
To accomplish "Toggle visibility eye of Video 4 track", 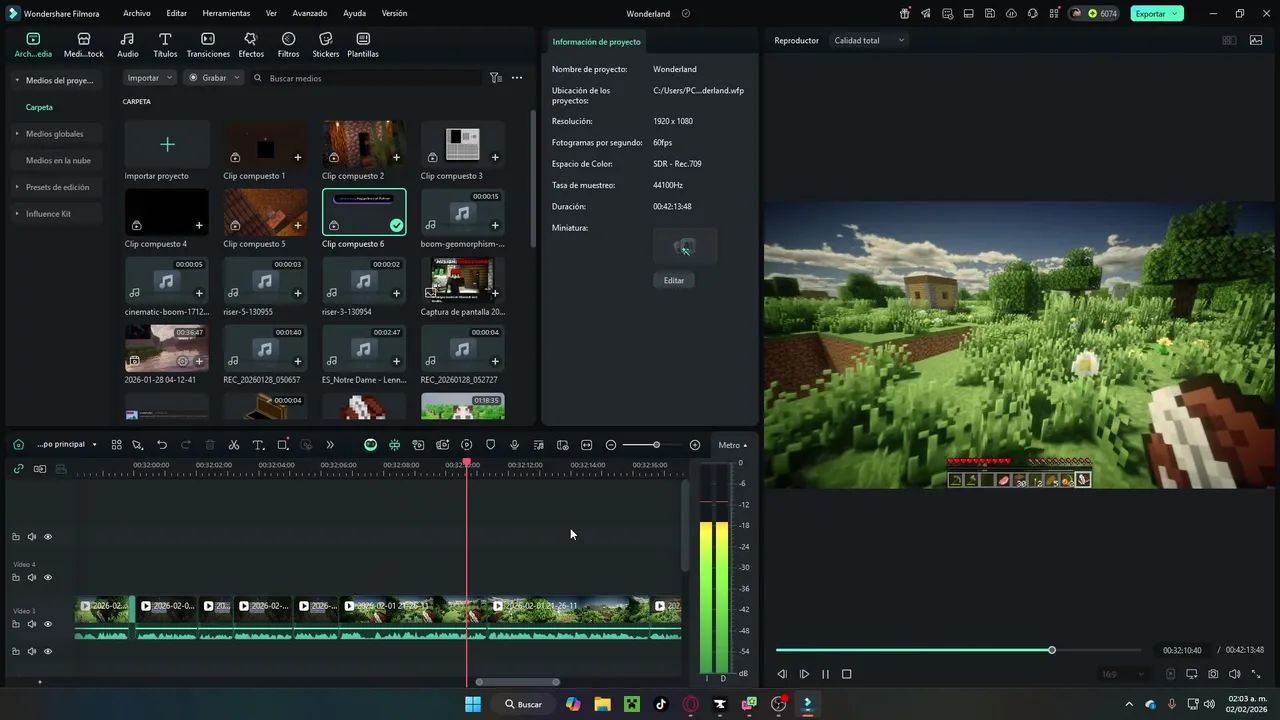I will pos(47,577).
